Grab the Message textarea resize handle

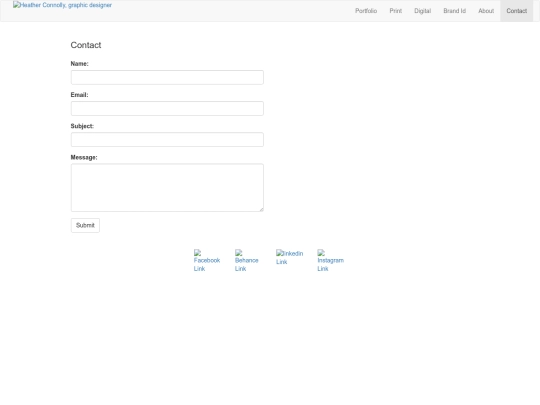[261, 209]
